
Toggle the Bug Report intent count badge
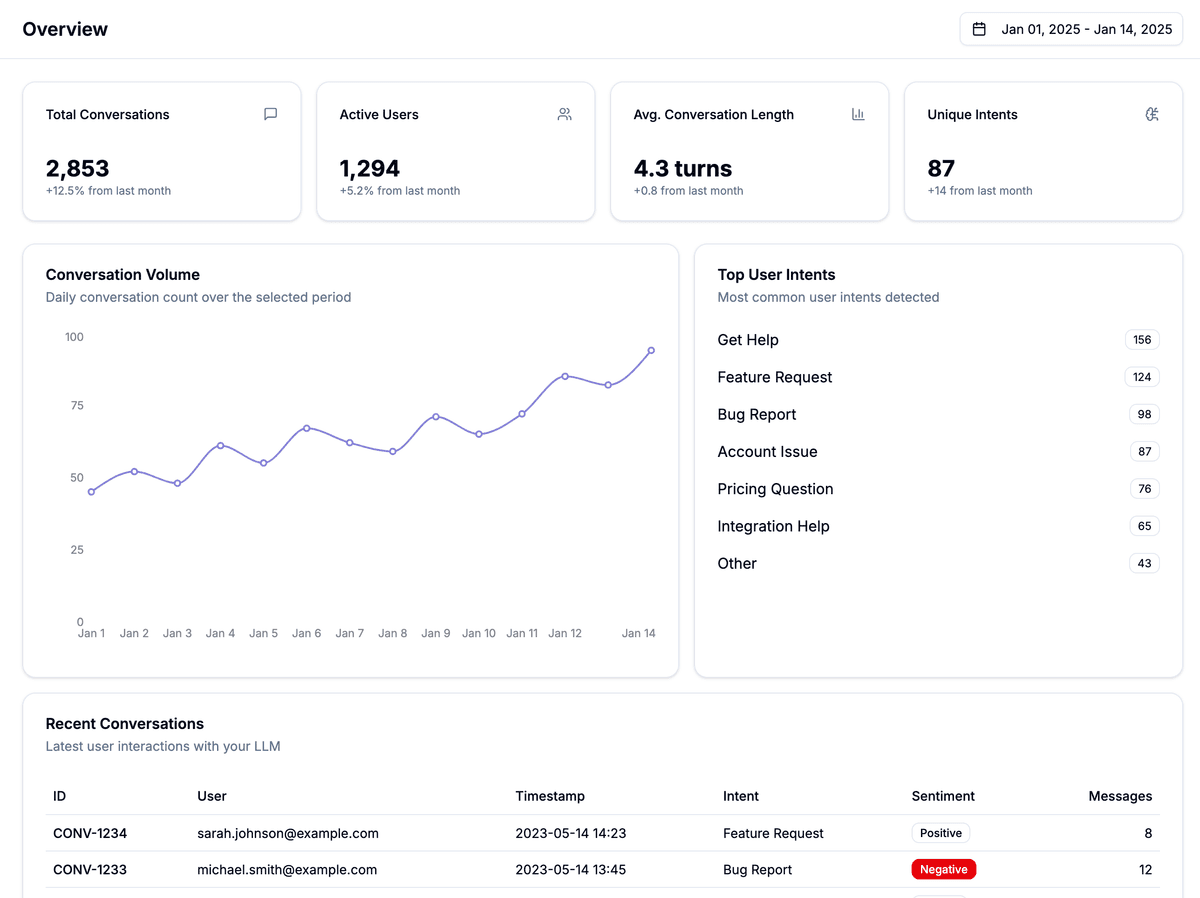(1144, 414)
